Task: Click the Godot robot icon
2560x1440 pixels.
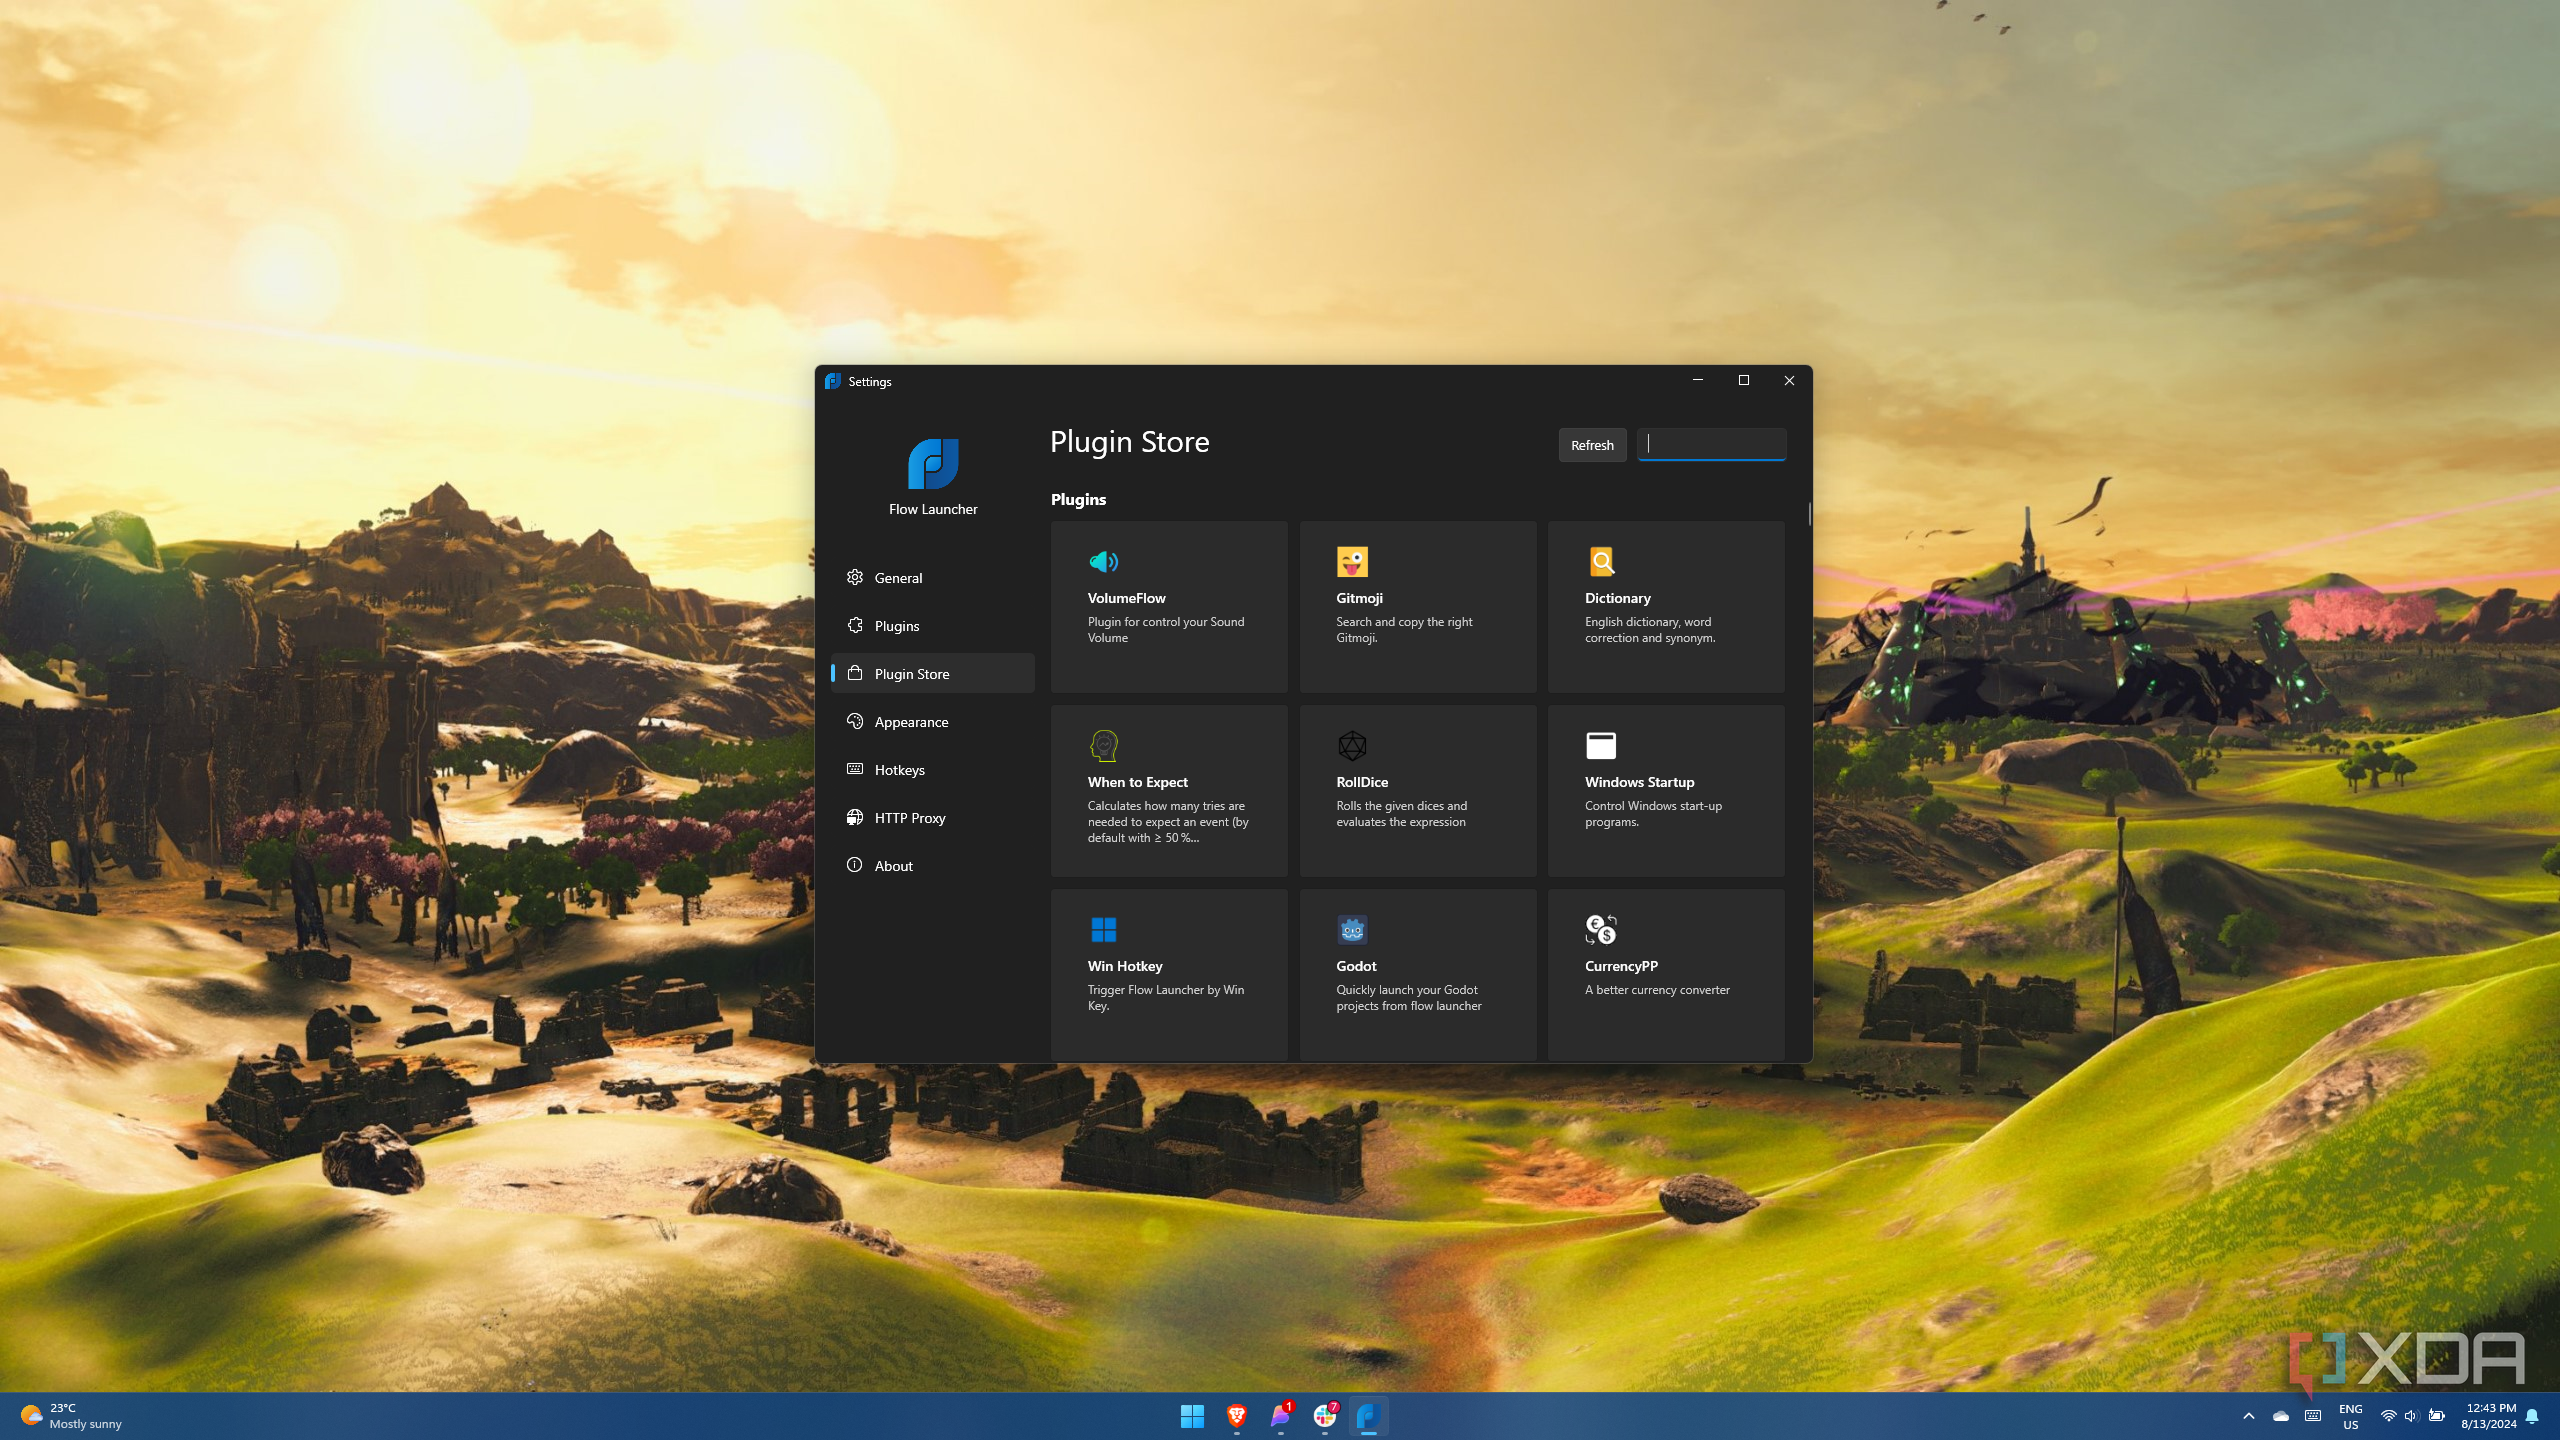Action: [1352, 930]
